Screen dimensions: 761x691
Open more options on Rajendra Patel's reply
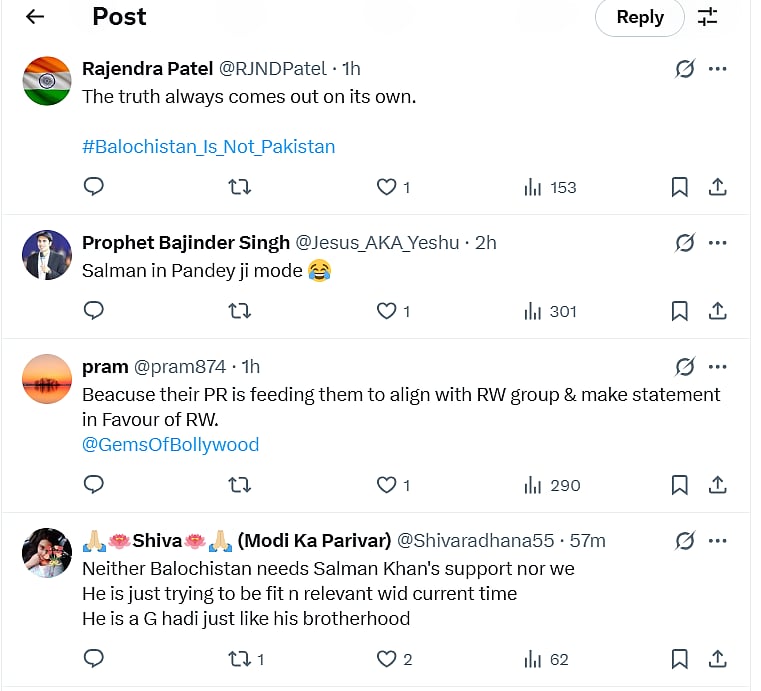(717, 69)
